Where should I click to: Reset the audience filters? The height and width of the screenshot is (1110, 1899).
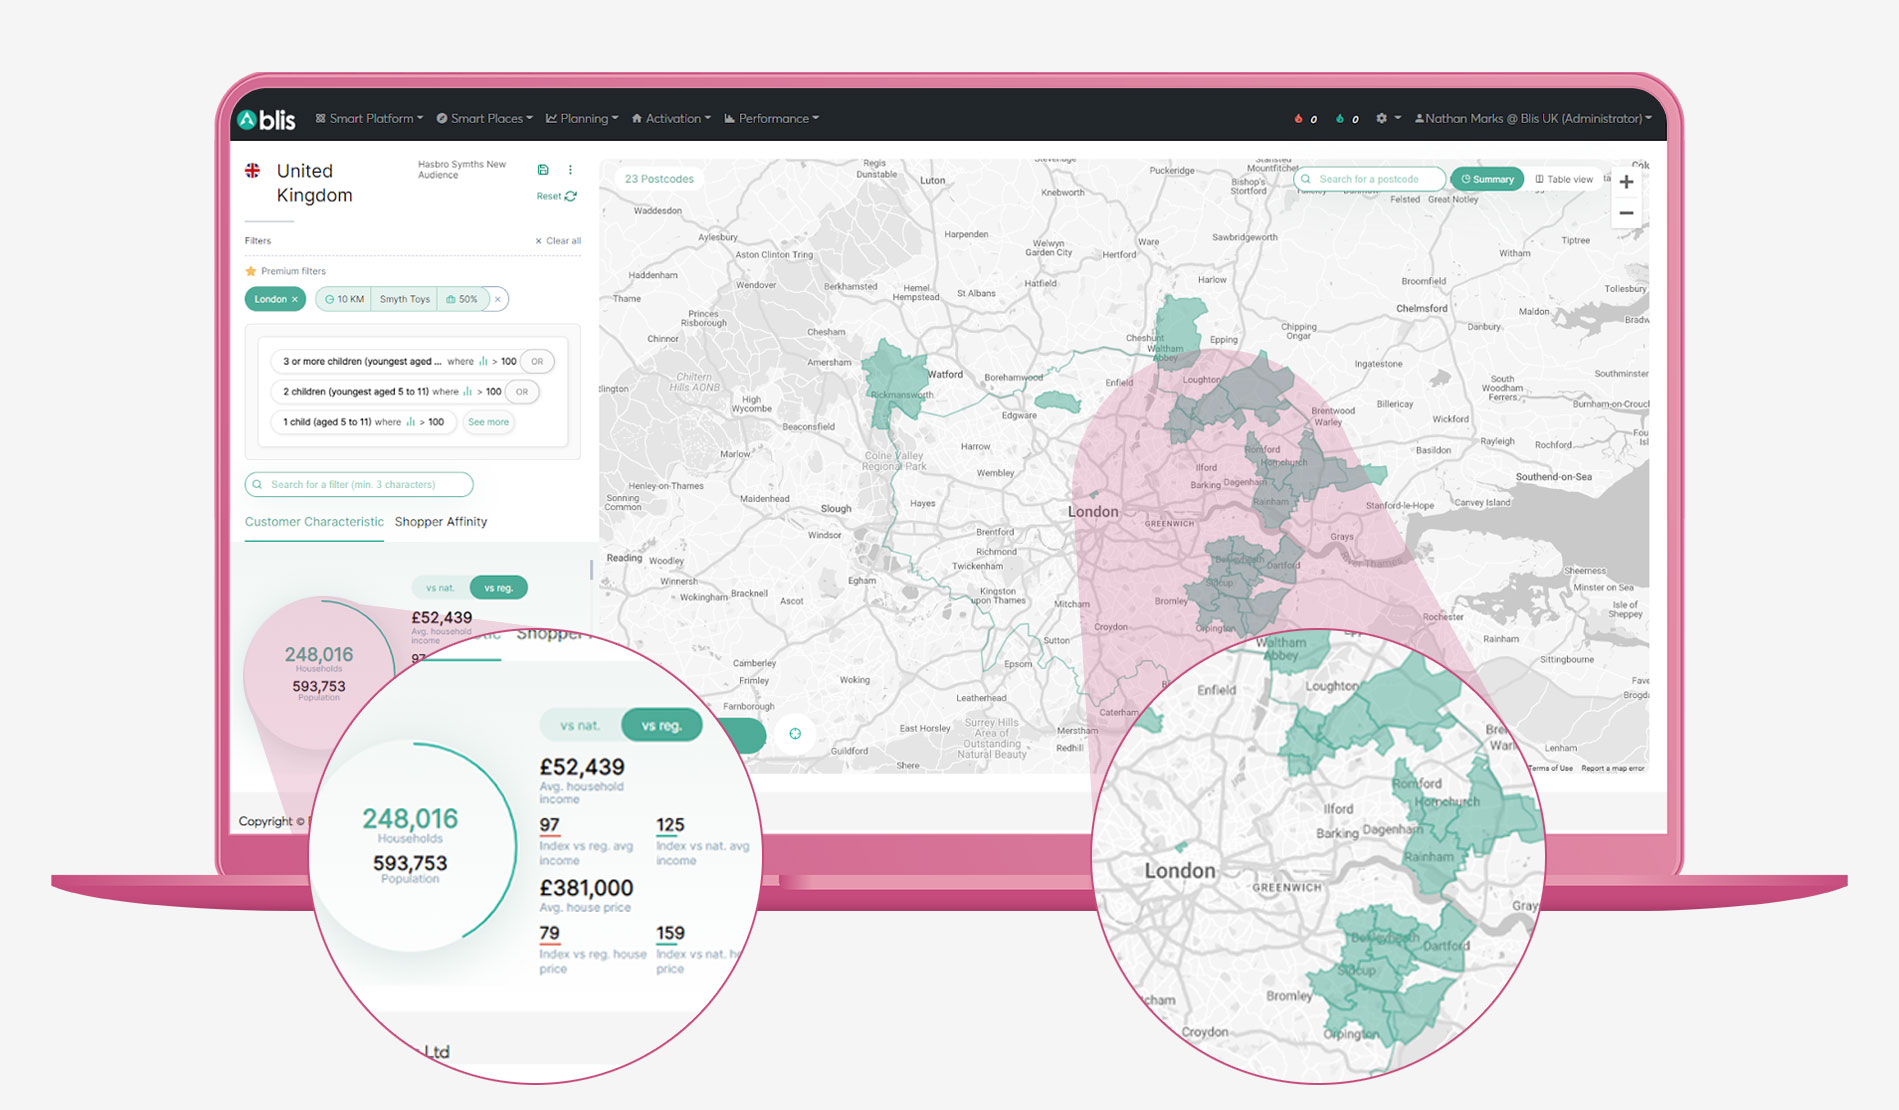coord(556,196)
